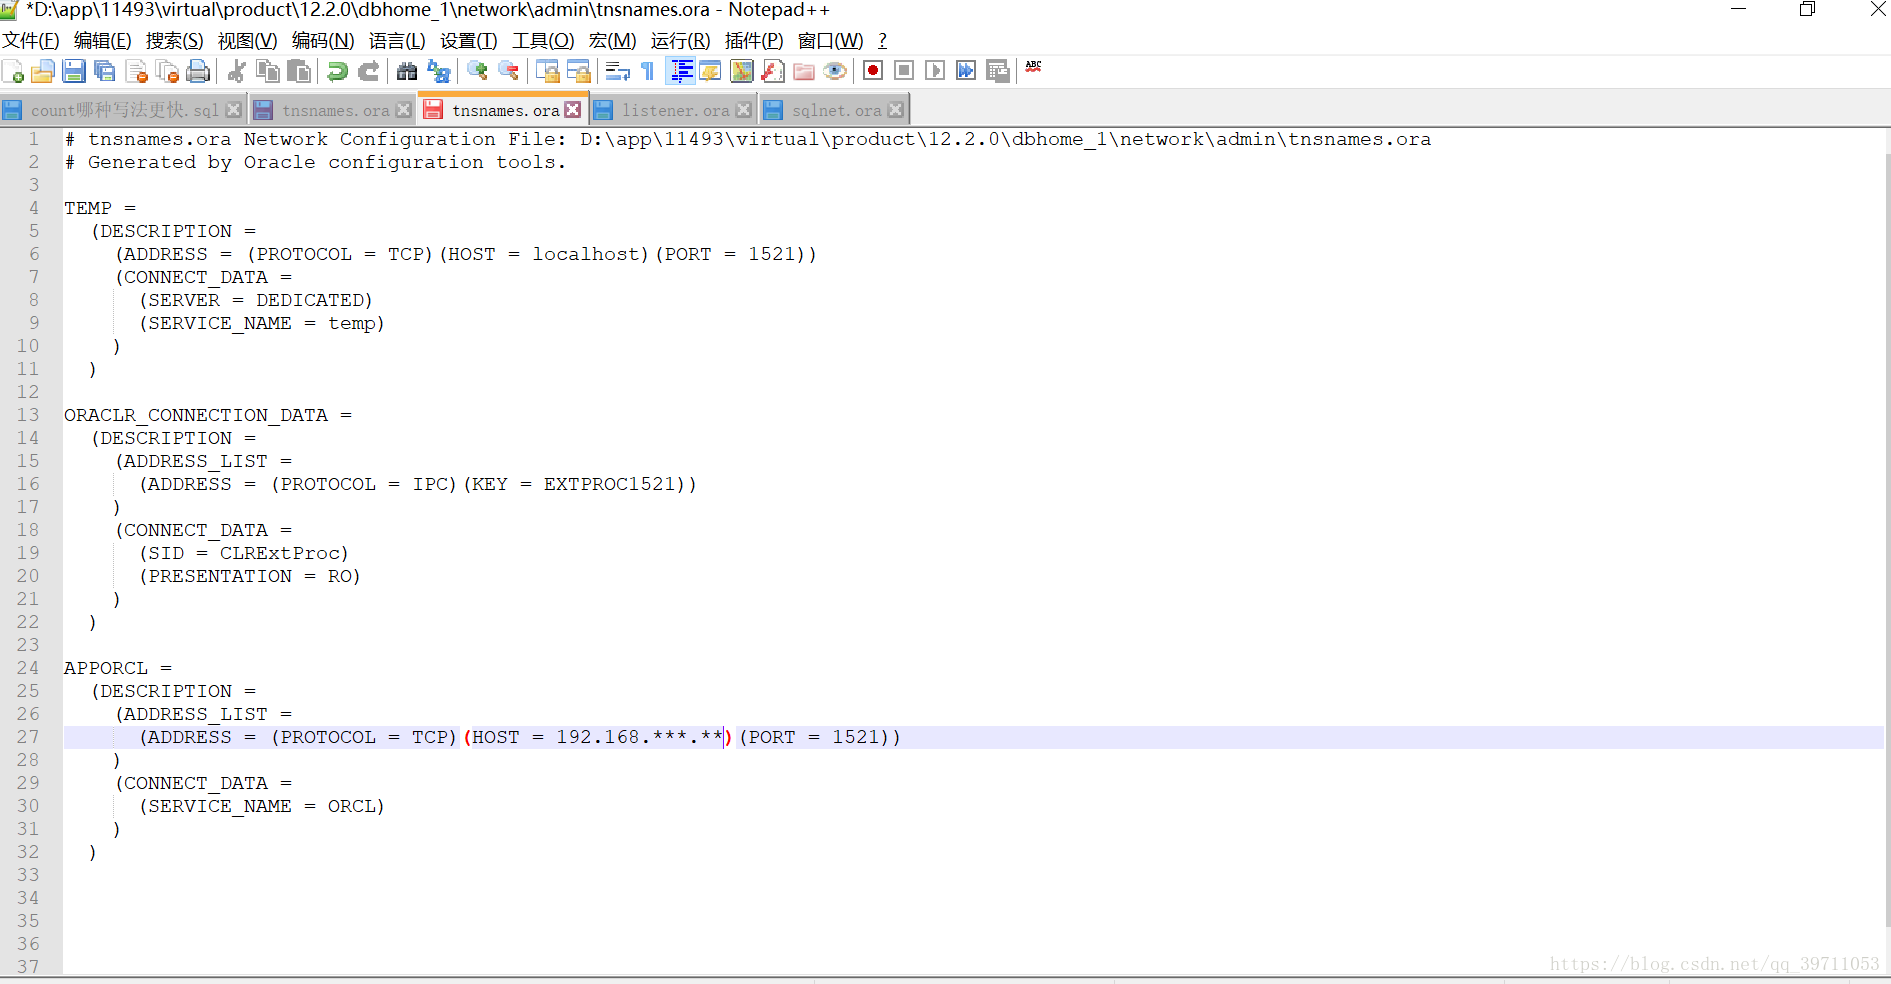Open the 视图(V) menu

[x=248, y=41]
